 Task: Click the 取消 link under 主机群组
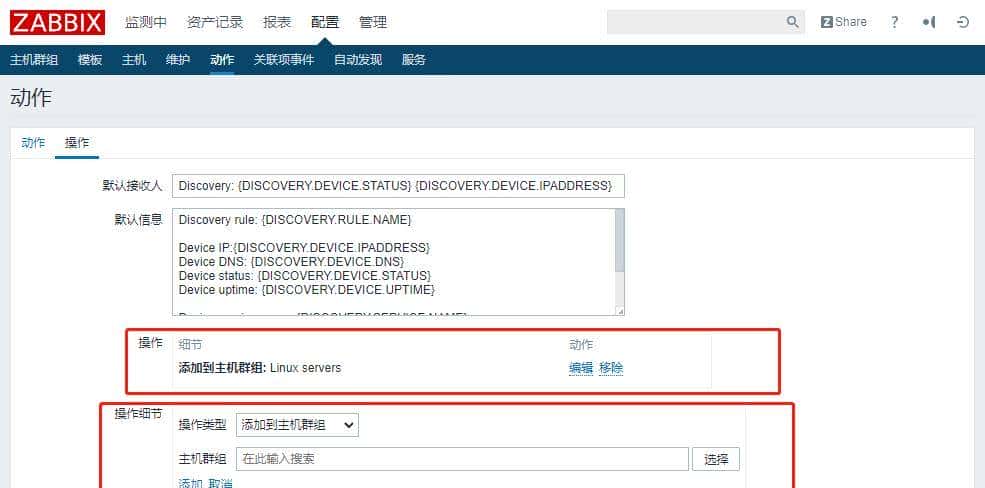click(220, 484)
